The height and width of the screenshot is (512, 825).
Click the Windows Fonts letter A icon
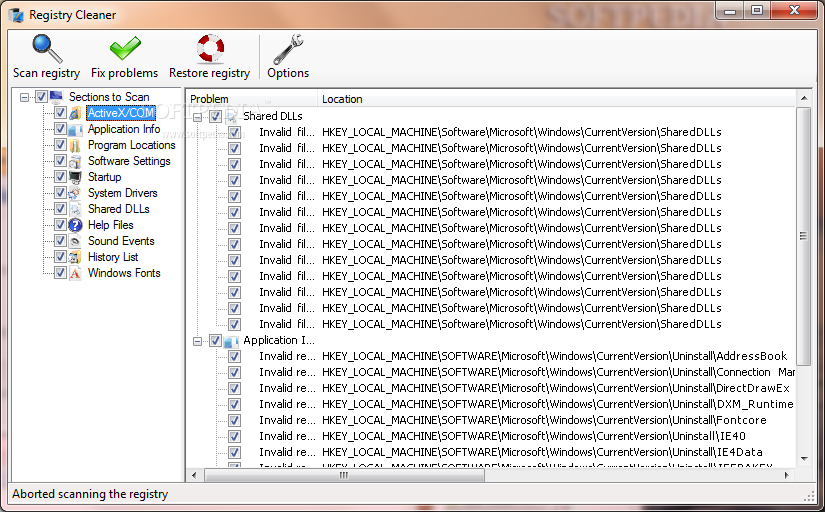75,273
